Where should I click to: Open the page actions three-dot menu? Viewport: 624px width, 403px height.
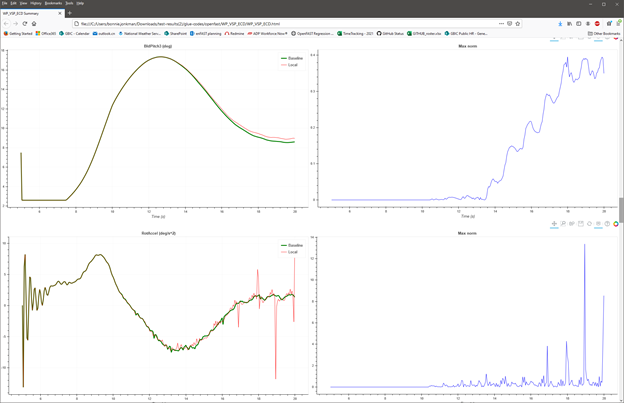501,23
